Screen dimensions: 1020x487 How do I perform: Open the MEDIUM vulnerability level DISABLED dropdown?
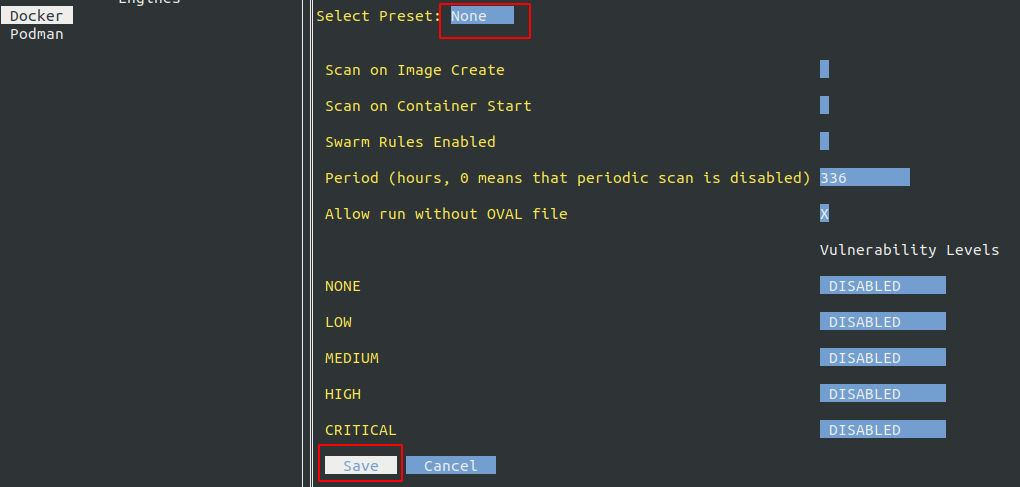882,358
